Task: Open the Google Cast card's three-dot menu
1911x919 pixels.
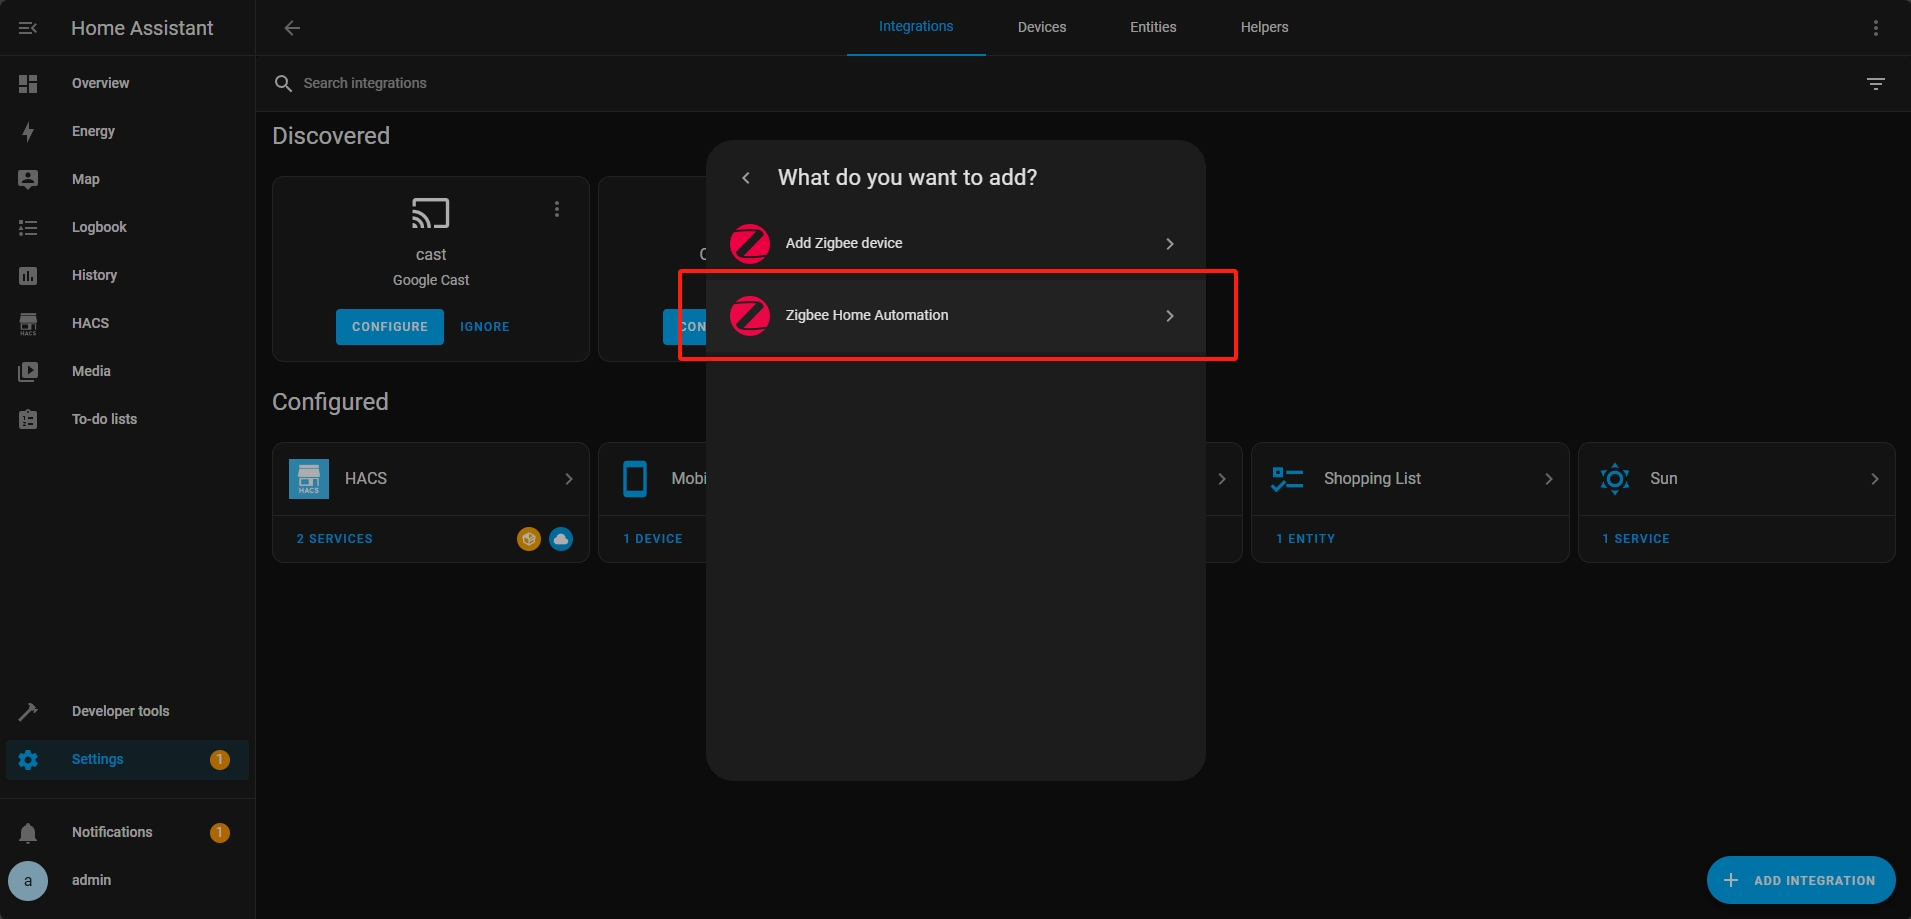Action: click(557, 209)
